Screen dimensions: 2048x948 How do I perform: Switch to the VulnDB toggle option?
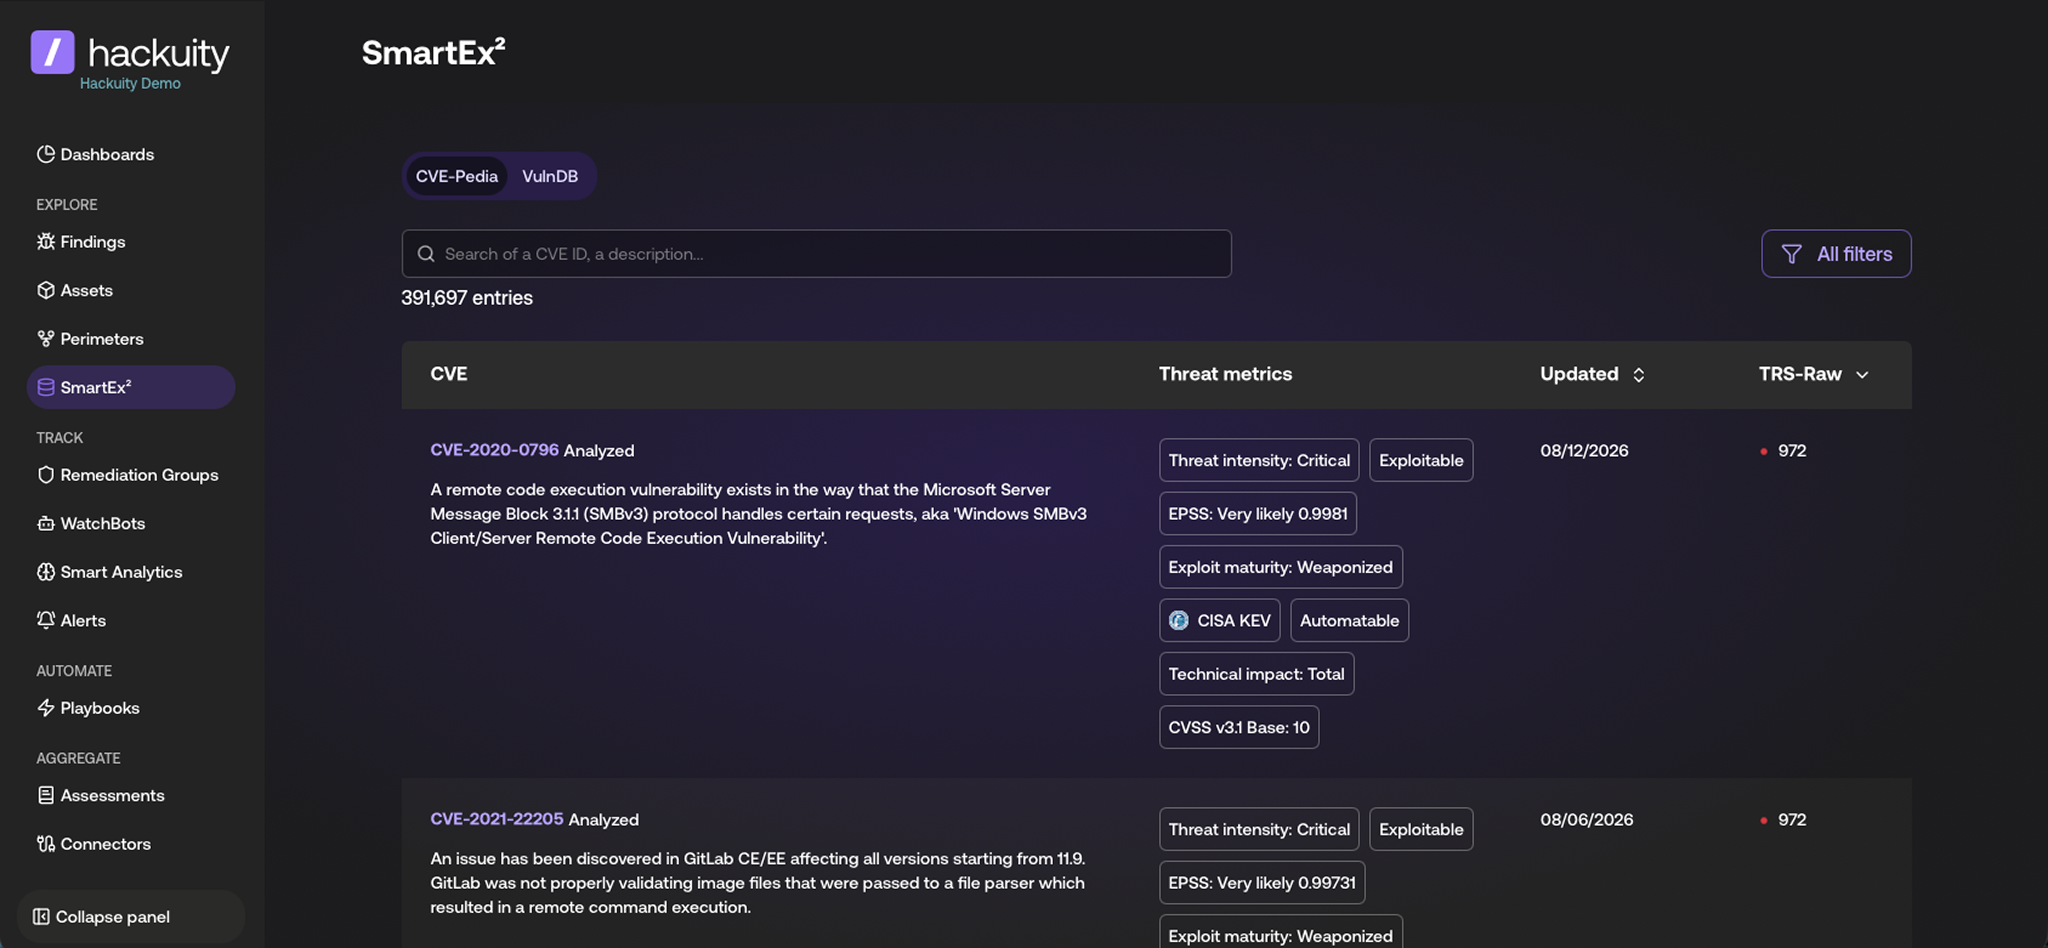(550, 176)
